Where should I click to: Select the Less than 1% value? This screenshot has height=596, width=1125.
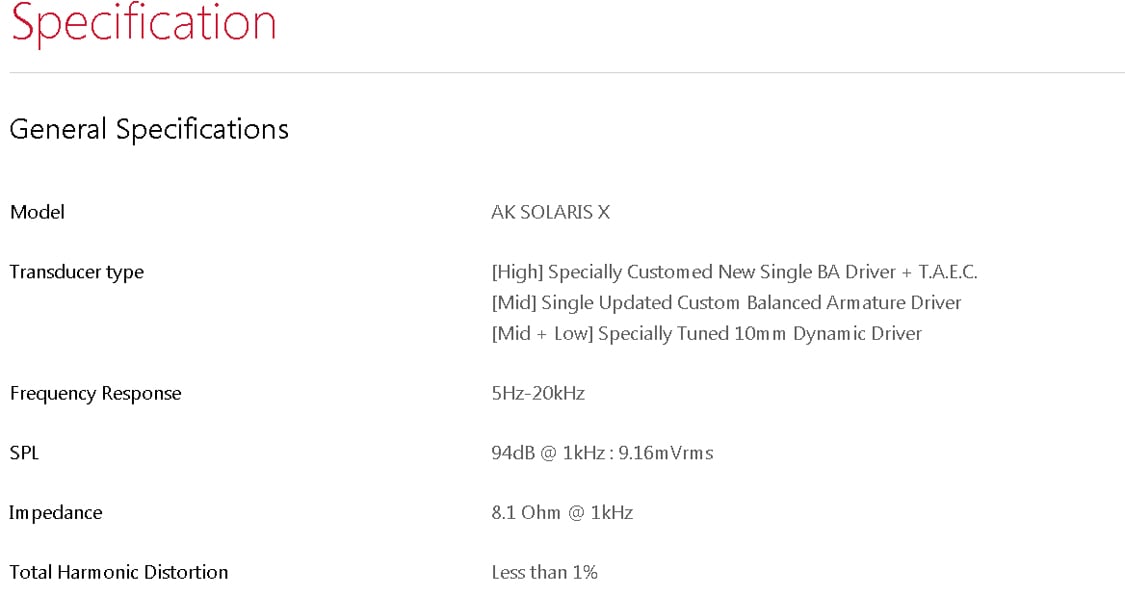click(544, 572)
